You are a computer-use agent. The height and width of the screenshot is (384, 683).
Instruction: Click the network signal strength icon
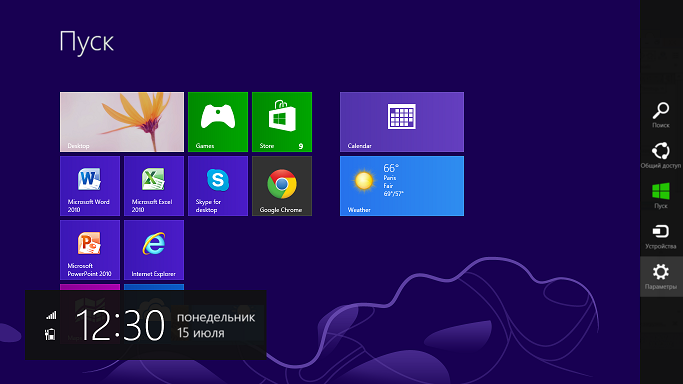coord(51,315)
